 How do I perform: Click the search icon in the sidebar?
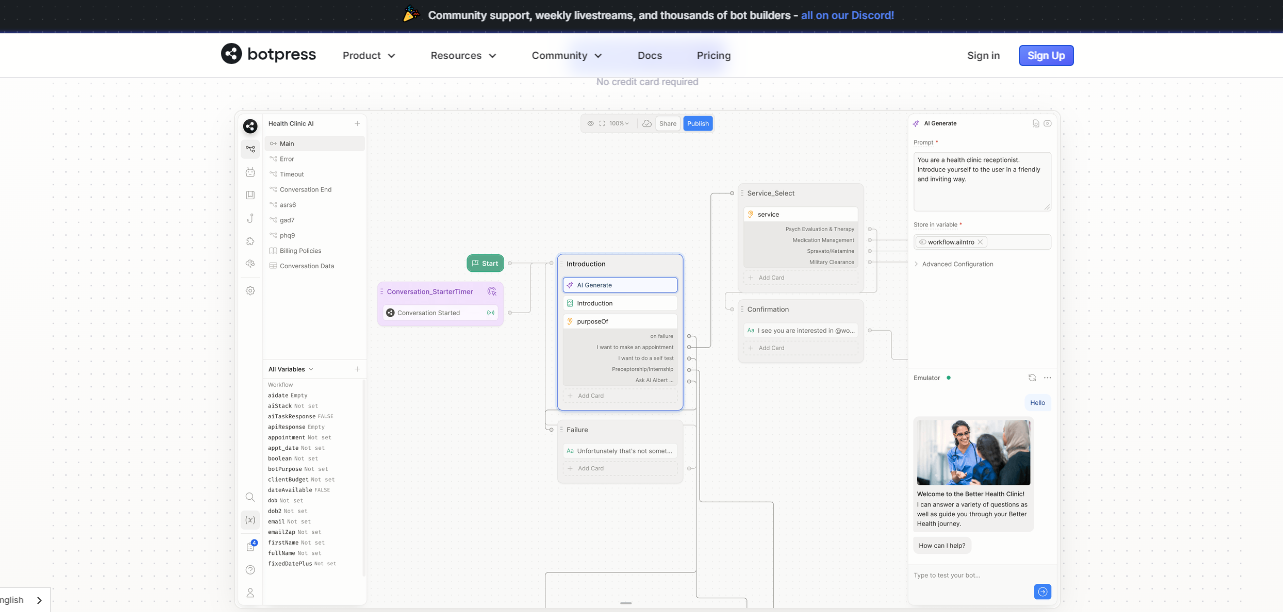click(x=250, y=497)
